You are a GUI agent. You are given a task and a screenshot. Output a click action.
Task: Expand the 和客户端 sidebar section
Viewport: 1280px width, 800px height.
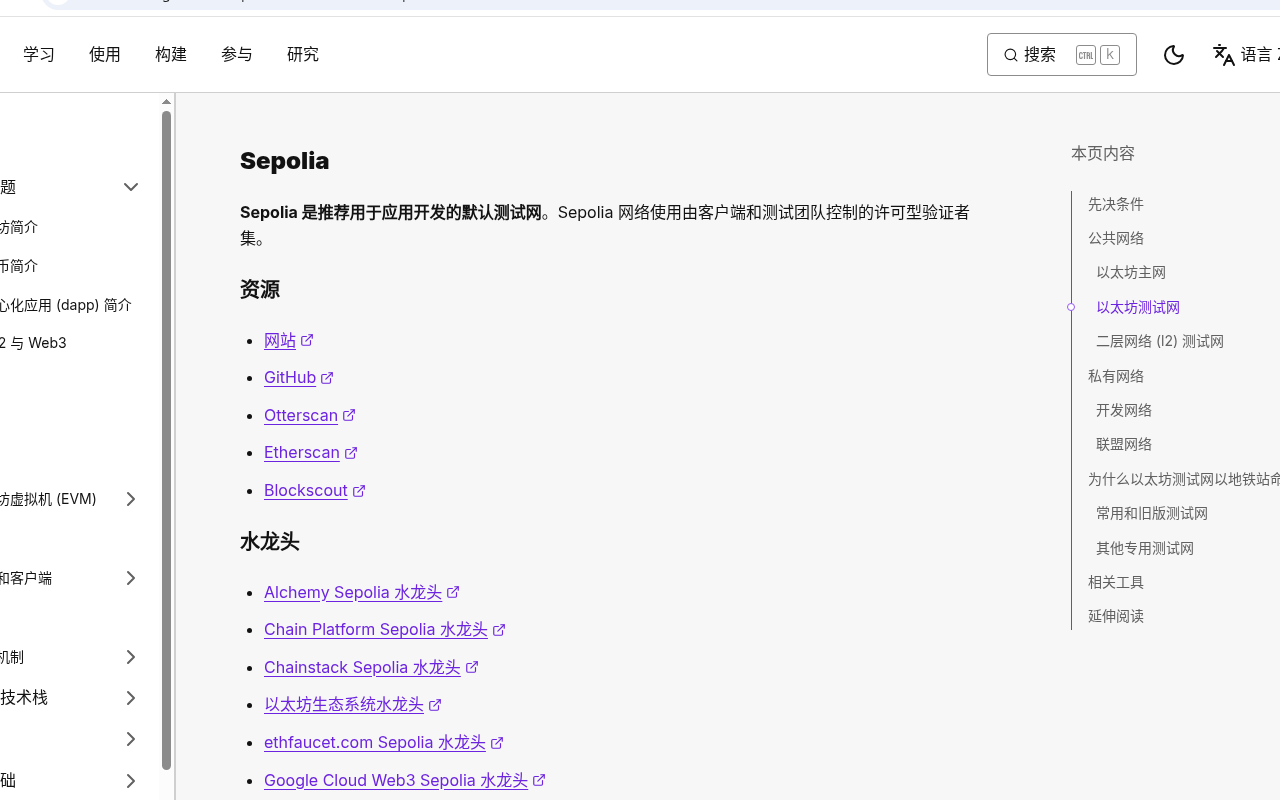(x=130, y=578)
